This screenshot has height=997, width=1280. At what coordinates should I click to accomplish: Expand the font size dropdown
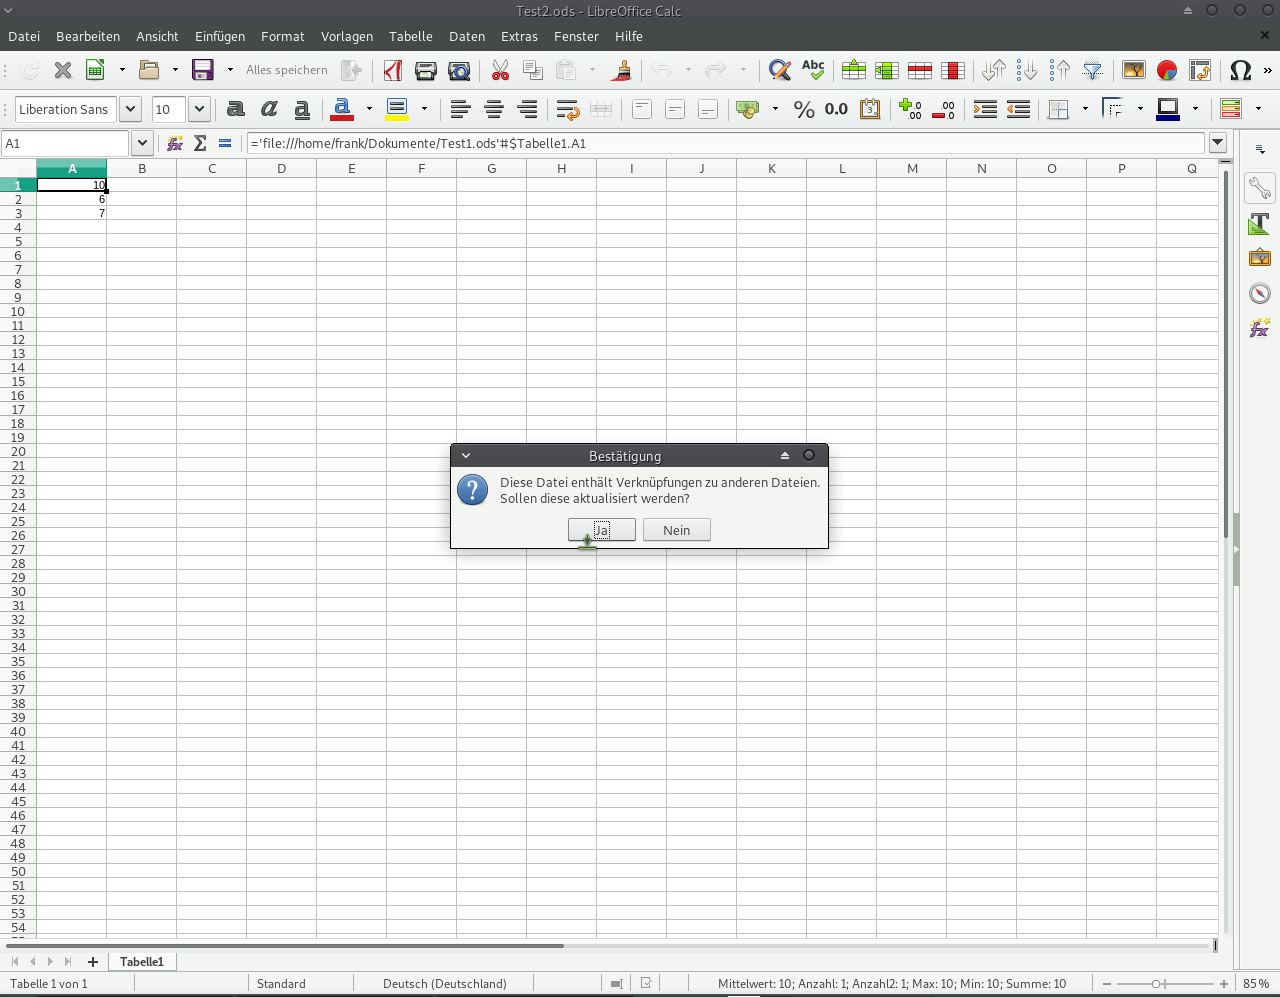pyautogui.click(x=199, y=109)
